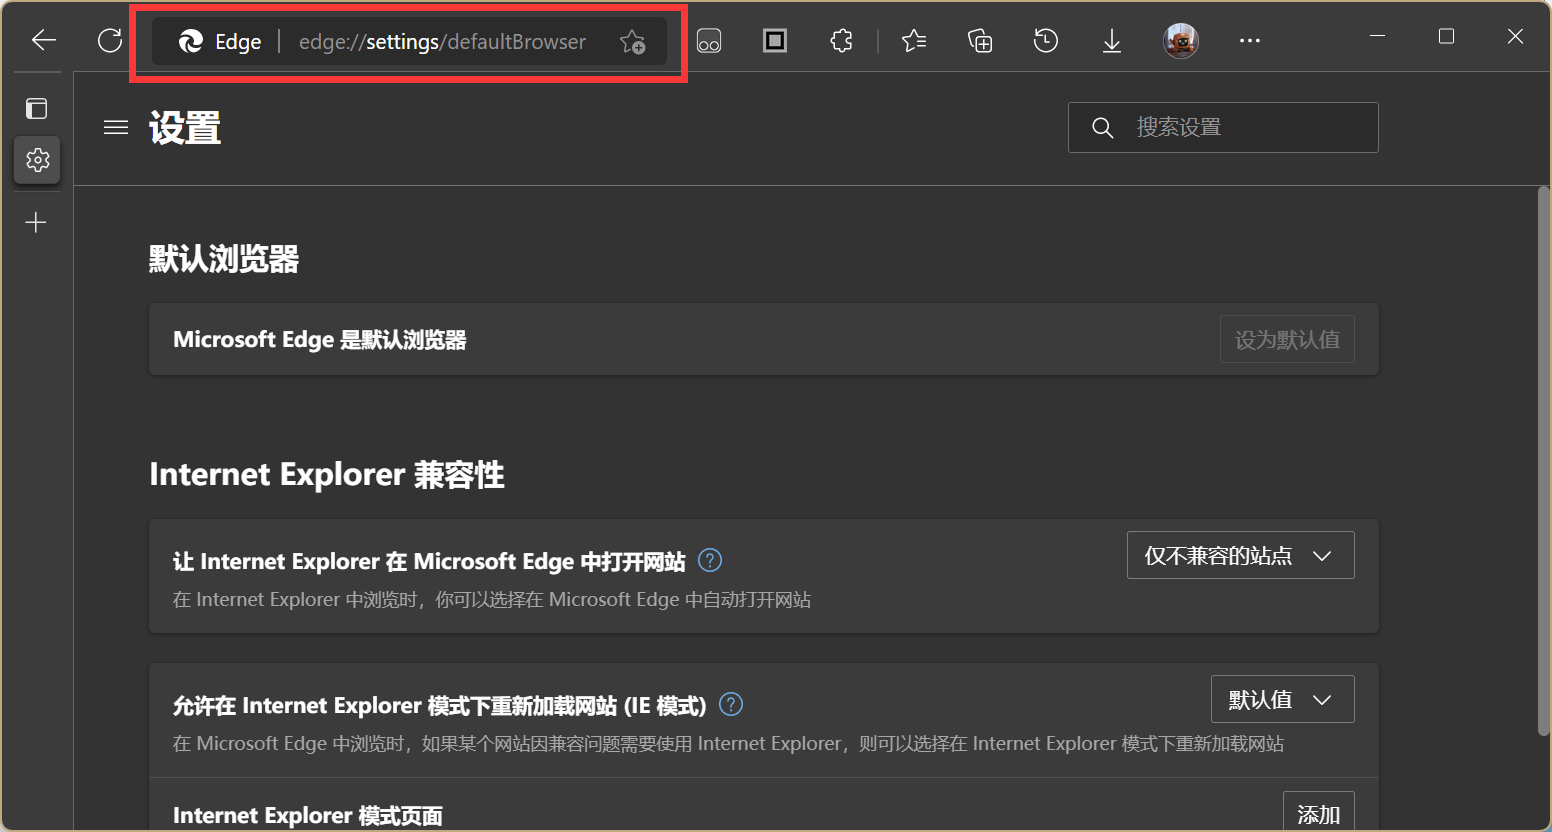1552x832 pixels.
Task: Click the edge://settings/defaultBrowser address text
Action: coord(442,42)
